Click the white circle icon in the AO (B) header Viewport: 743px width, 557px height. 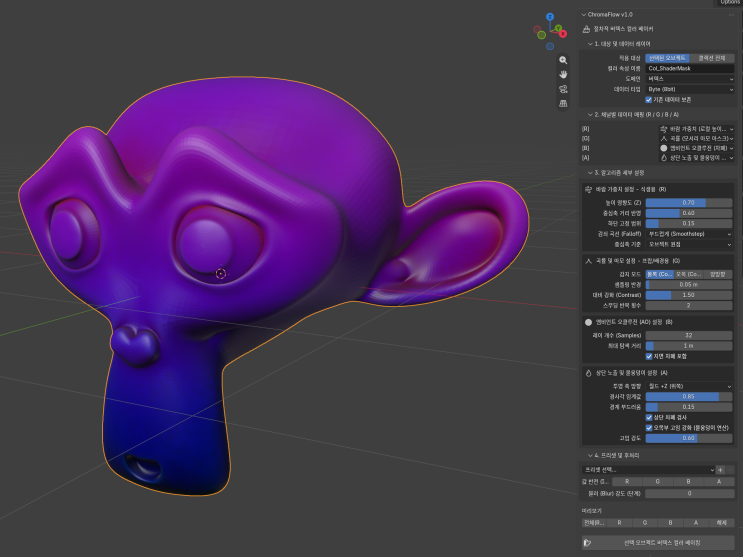[x=588, y=322]
